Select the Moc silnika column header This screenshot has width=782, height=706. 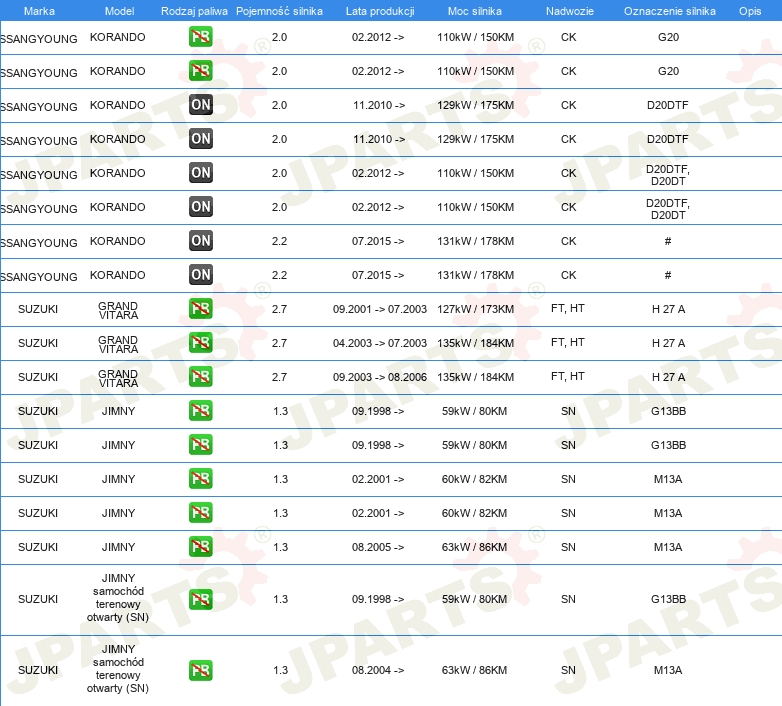click(x=475, y=10)
